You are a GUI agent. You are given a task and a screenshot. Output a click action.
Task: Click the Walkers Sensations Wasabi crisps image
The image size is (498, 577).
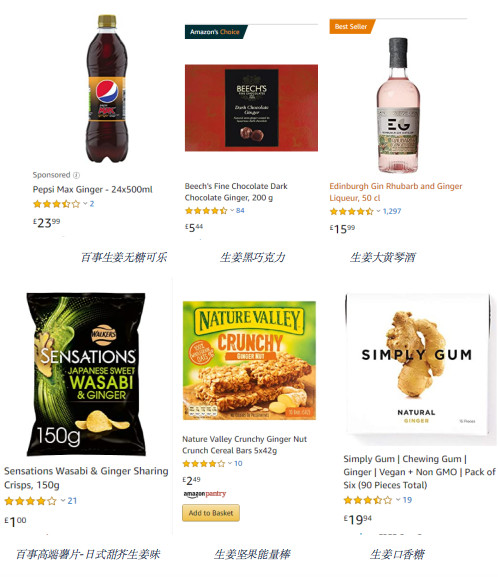tap(86, 374)
